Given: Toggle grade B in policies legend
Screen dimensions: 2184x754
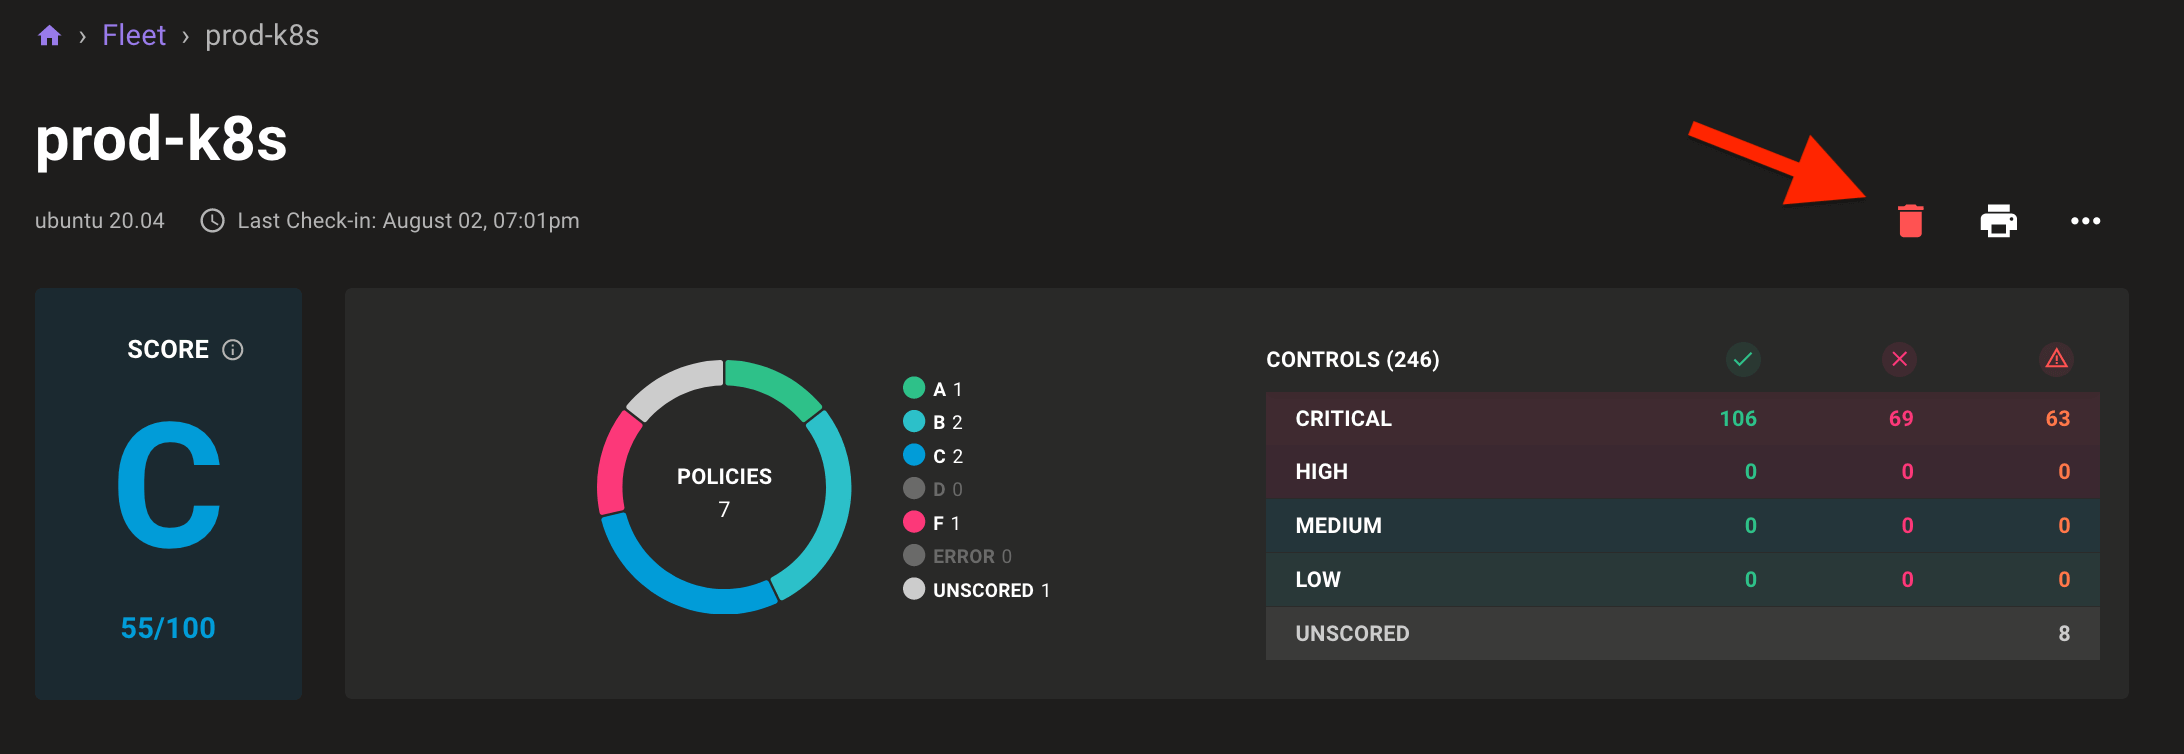Looking at the screenshot, I should (x=932, y=422).
